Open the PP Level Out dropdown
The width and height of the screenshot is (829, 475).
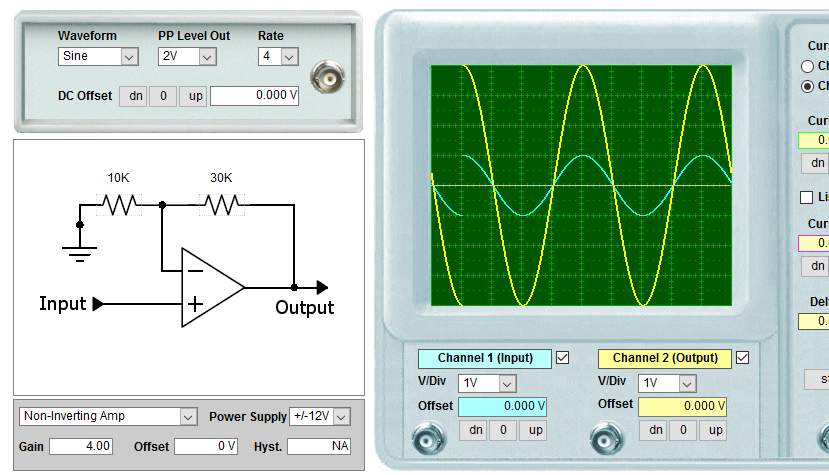[x=187, y=56]
